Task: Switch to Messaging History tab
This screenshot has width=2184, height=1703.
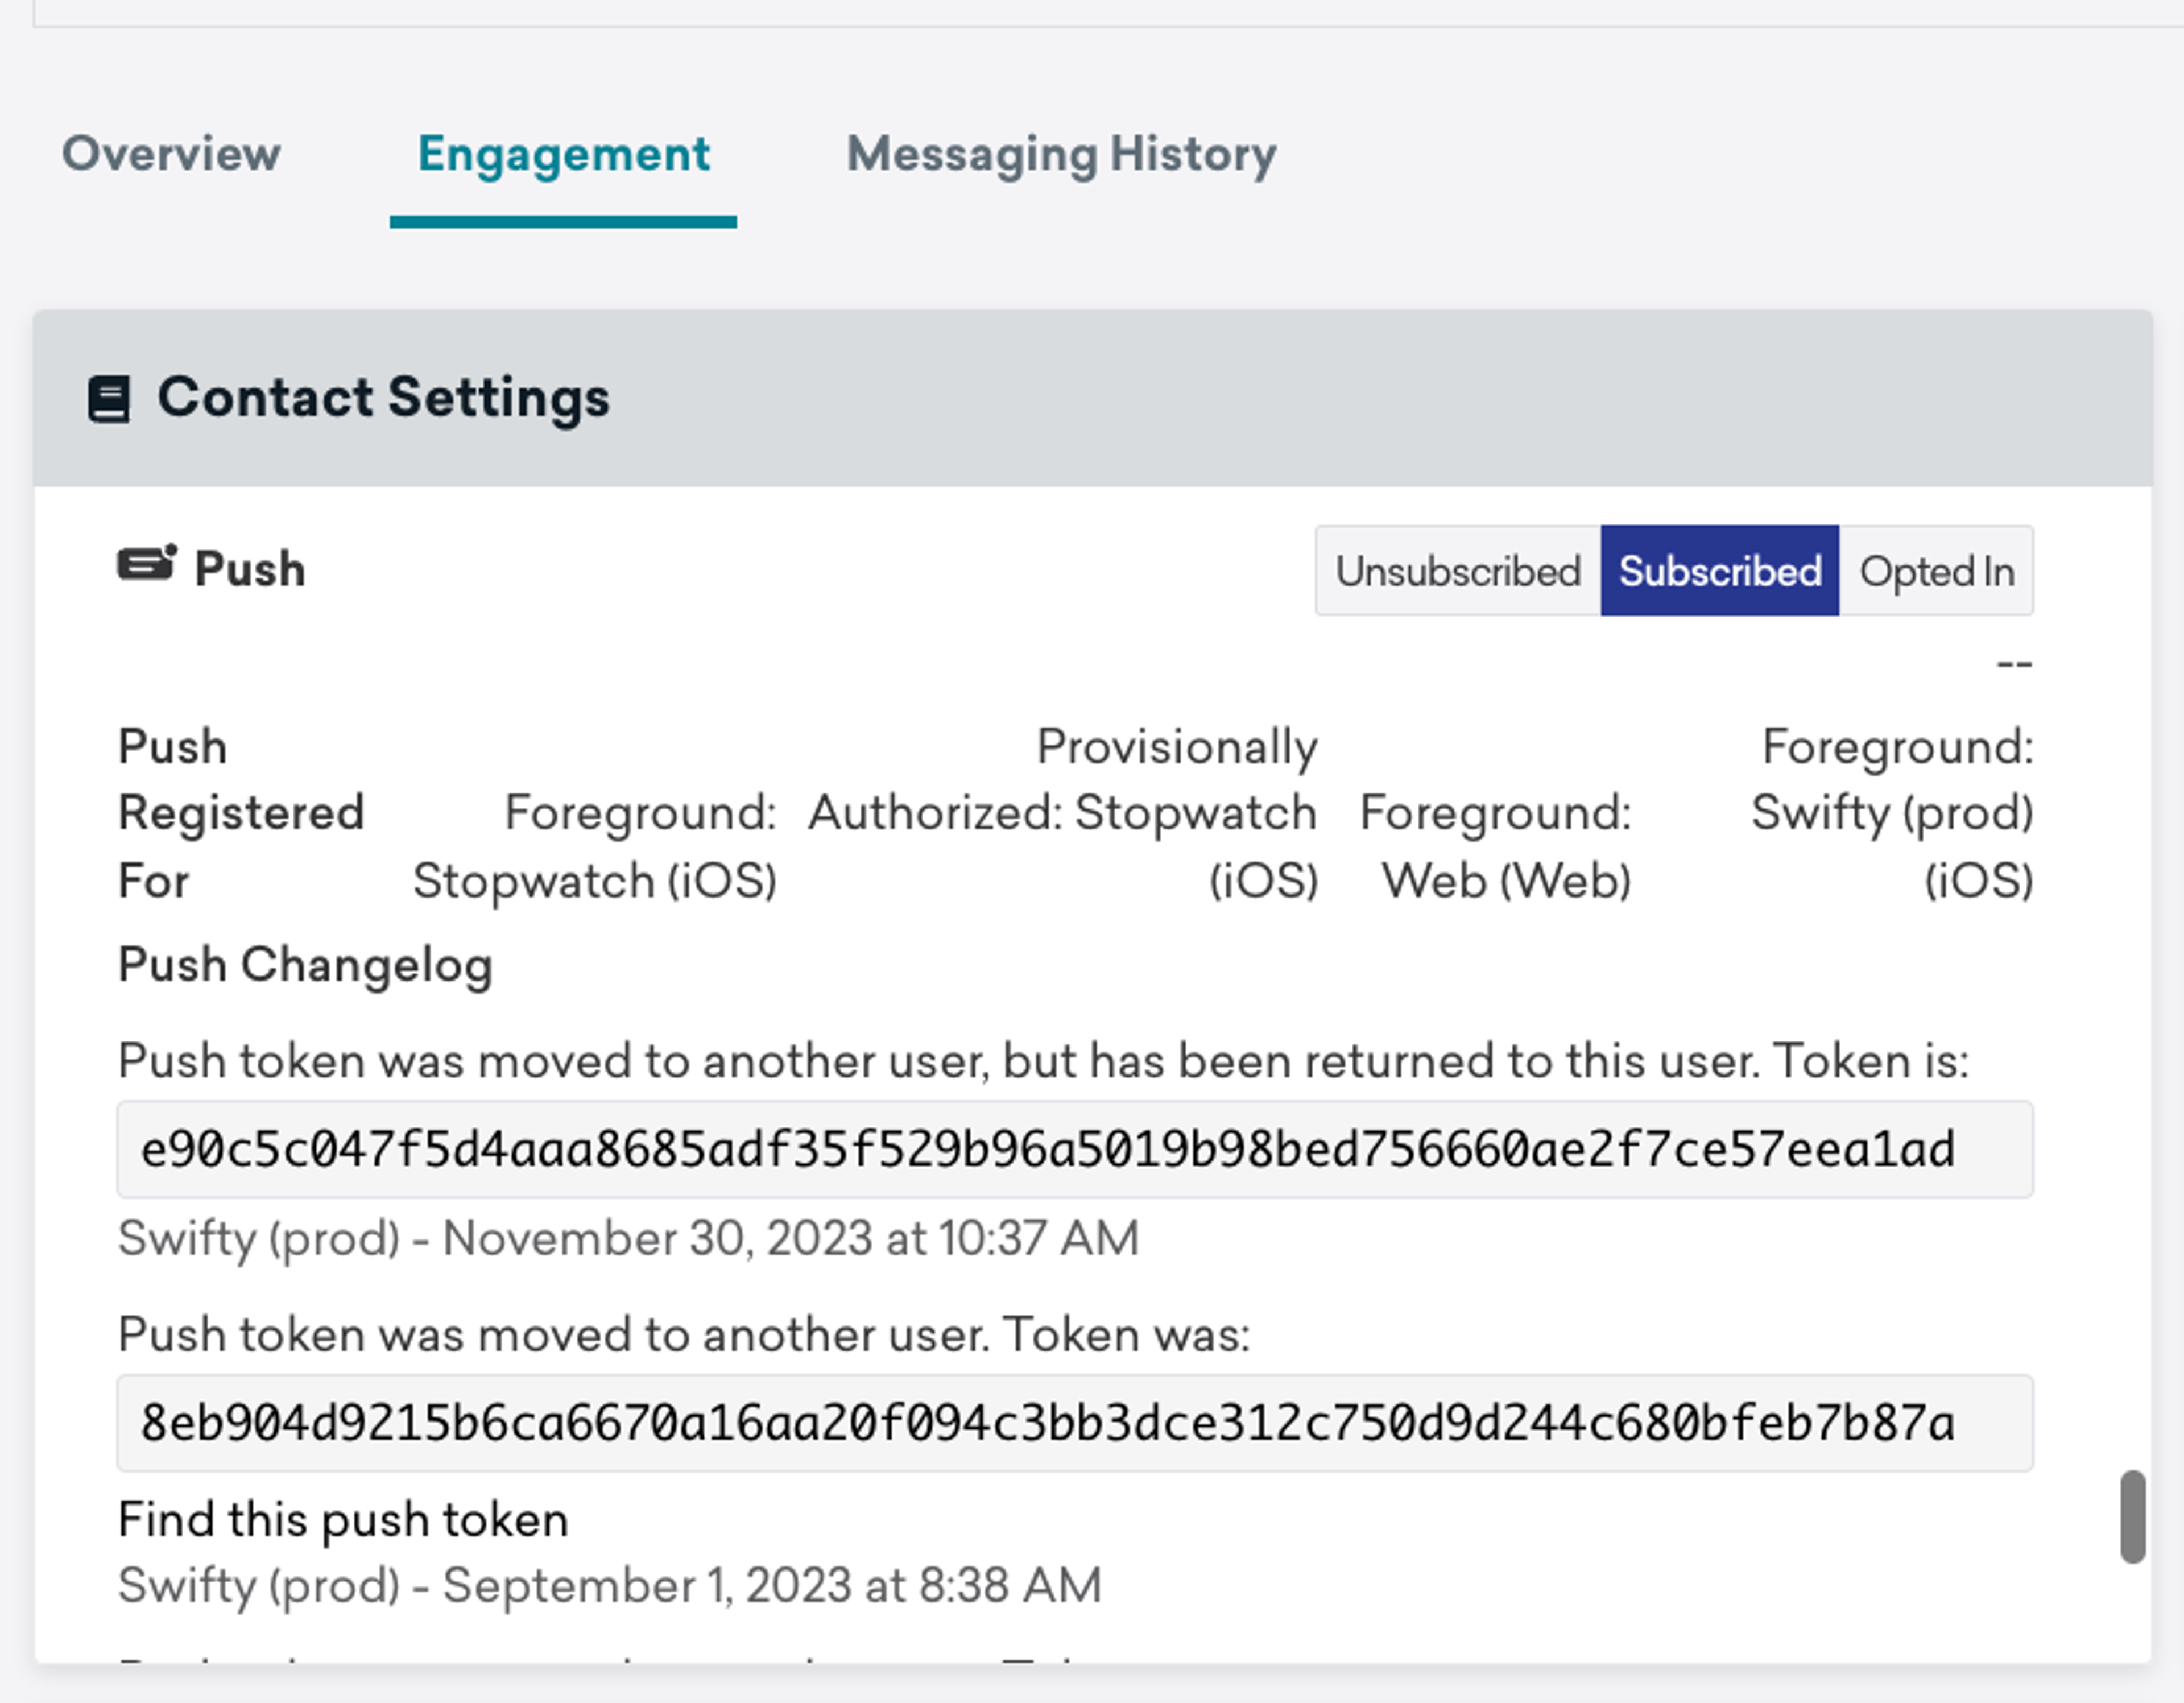Action: (x=1061, y=154)
